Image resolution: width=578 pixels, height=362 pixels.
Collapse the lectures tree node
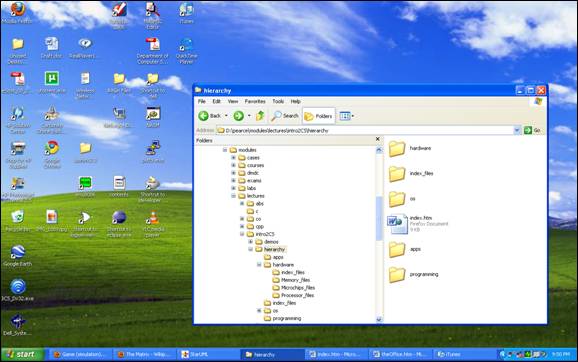[x=233, y=196]
